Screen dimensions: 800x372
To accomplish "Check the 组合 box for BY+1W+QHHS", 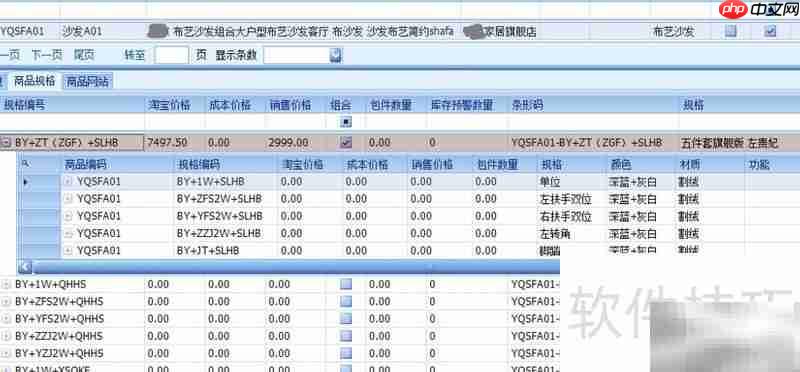I will [346, 284].
